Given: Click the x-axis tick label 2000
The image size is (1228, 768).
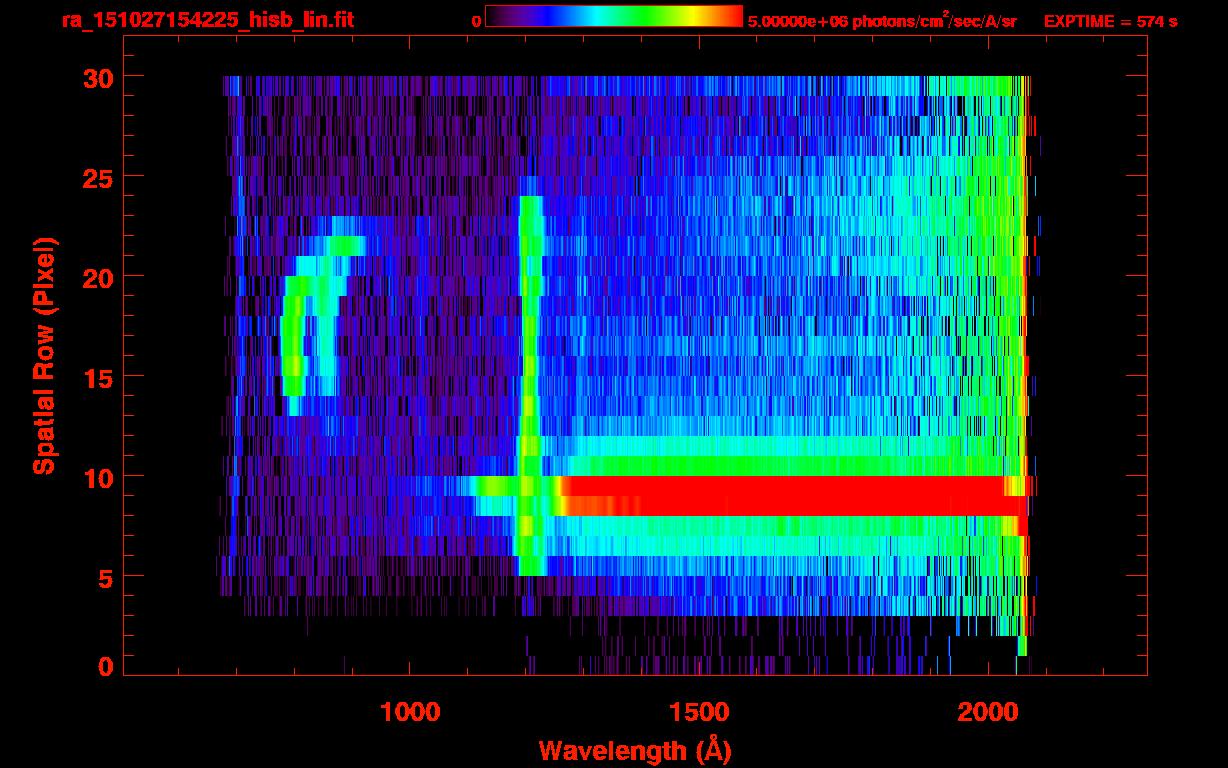Looking at the screenshot, I should tap(987, 711).
